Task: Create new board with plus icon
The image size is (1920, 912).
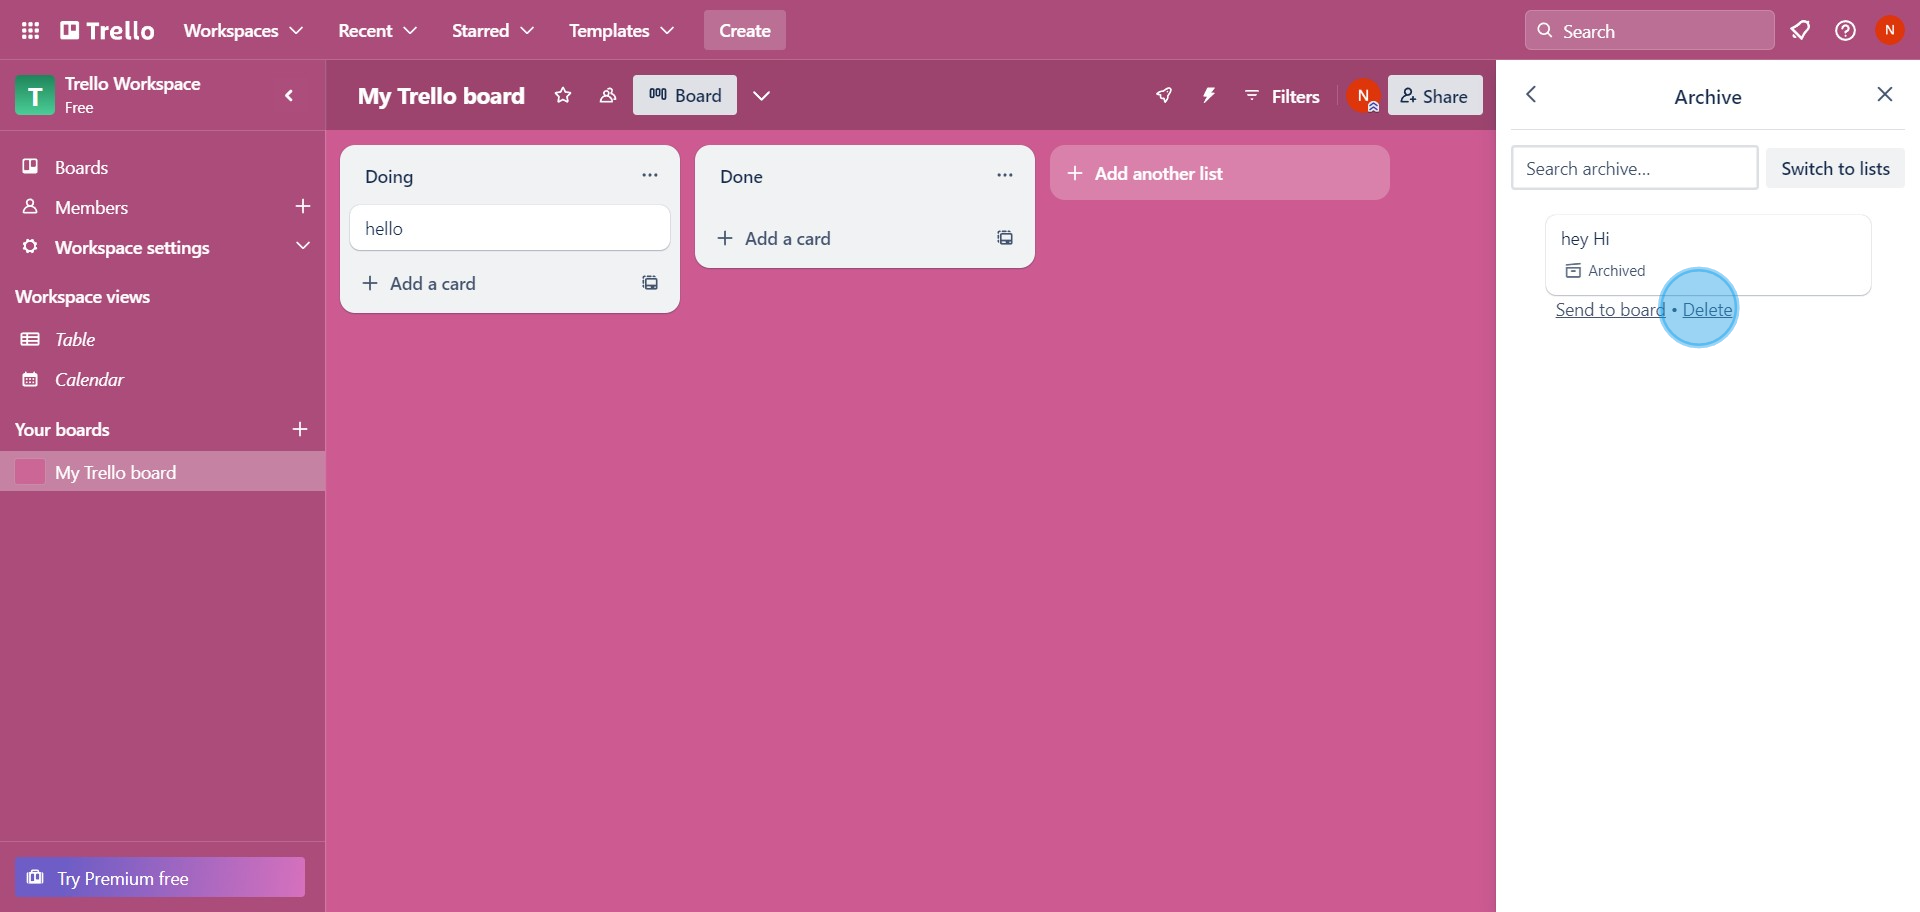Action: pyautogui.click(x=300, y=429)
